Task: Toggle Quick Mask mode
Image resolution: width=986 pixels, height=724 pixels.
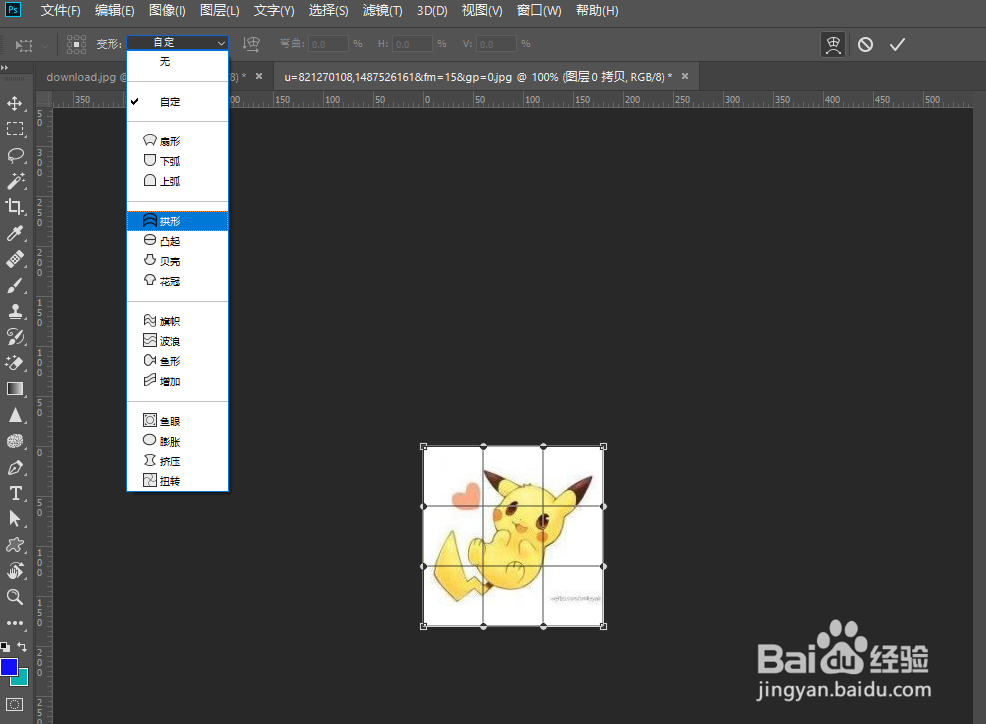Action: click(x=14, y=705)
